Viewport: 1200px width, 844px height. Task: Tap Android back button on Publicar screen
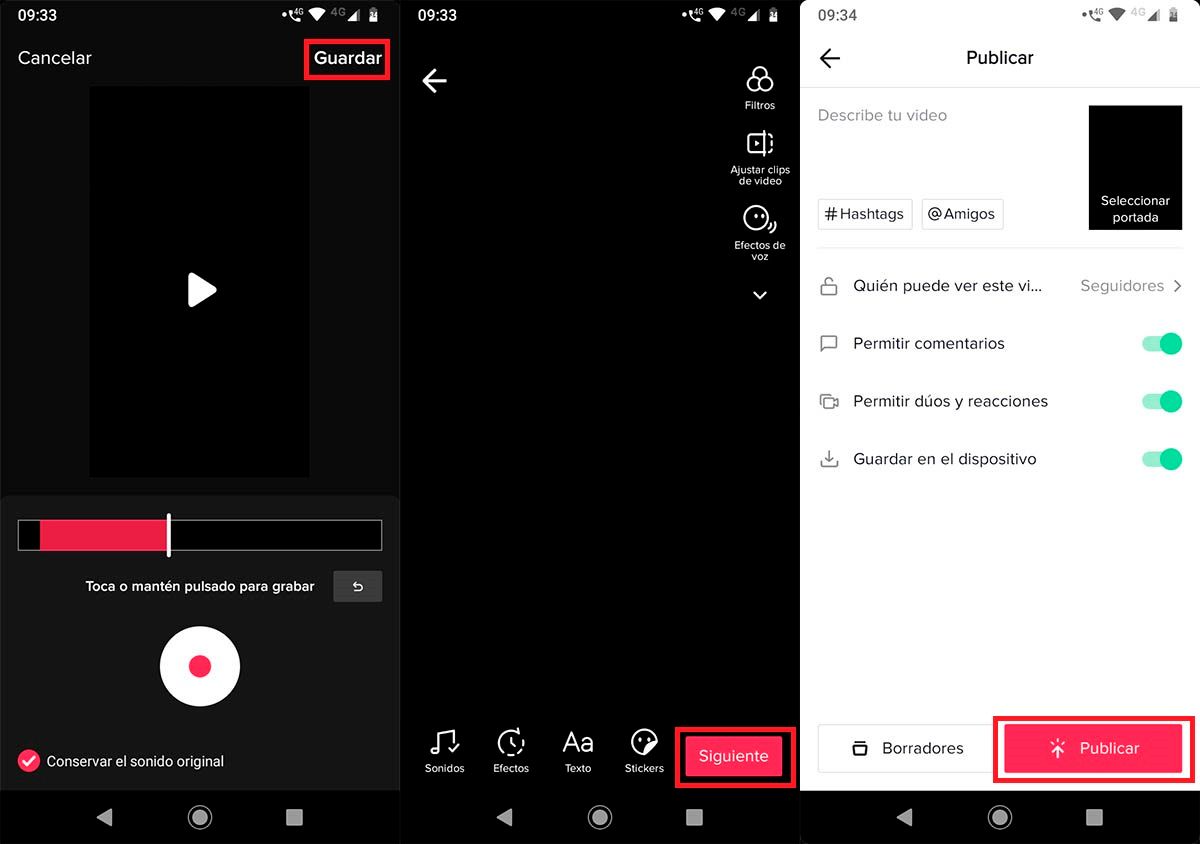pos(904,817)
